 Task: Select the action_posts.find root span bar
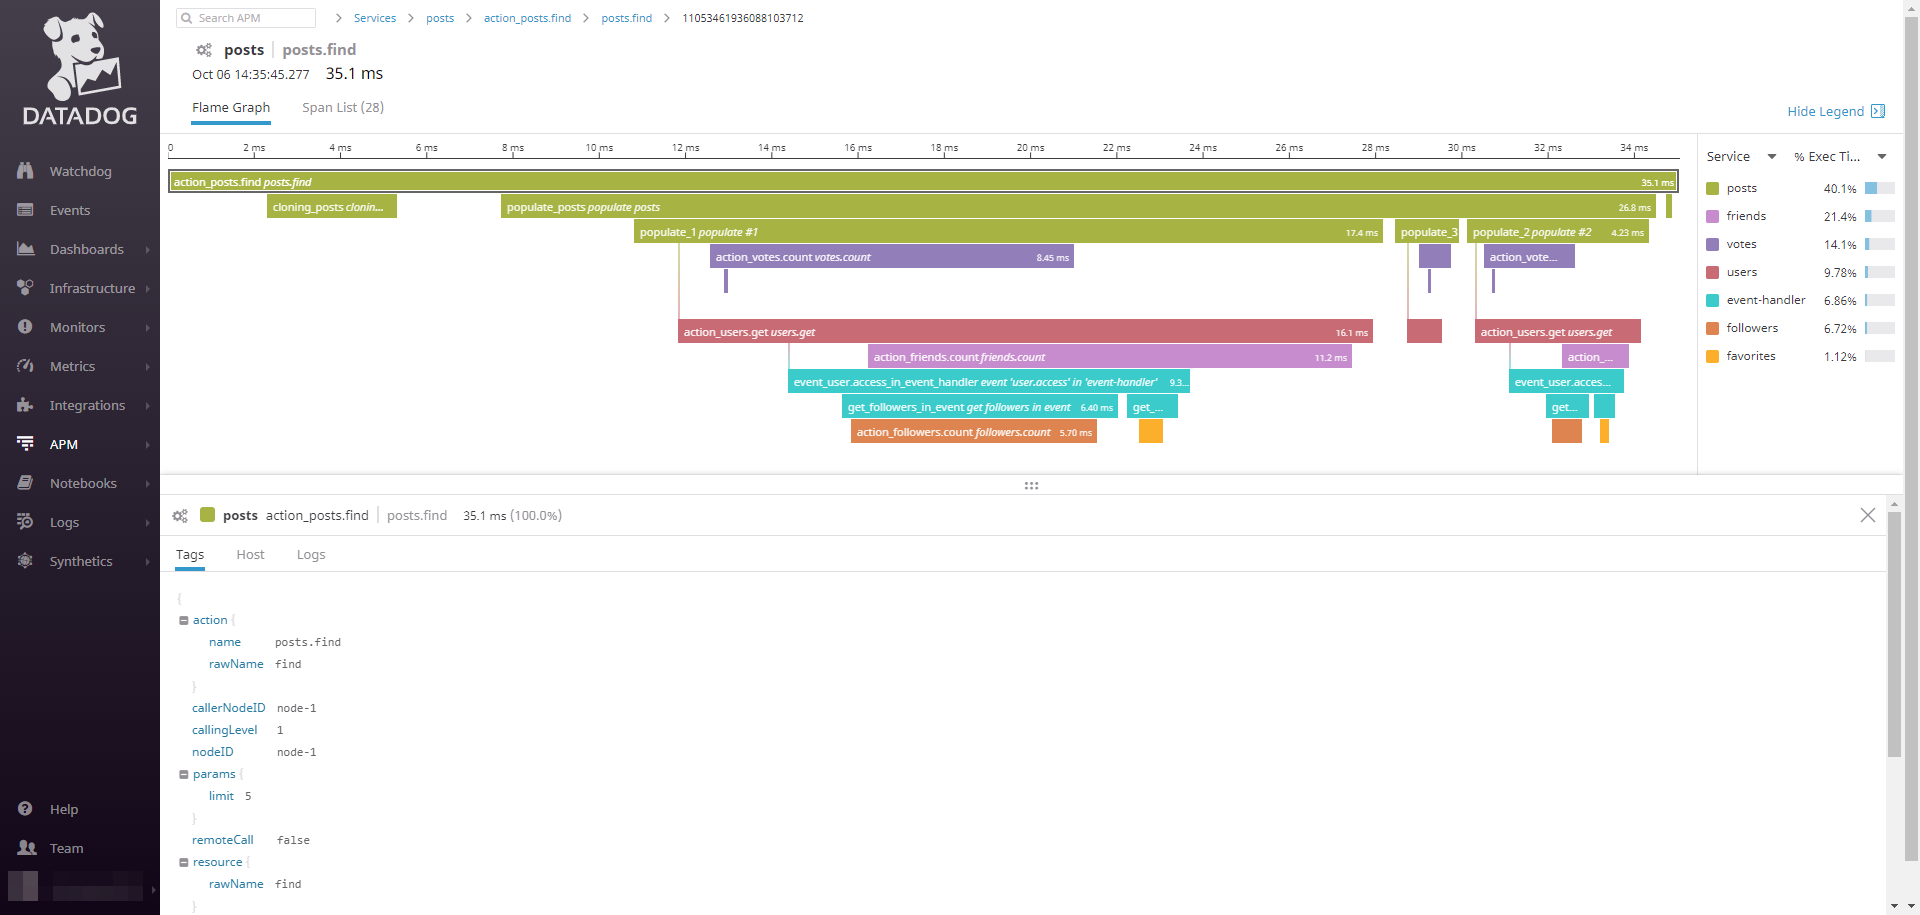[x=923, y=182]
